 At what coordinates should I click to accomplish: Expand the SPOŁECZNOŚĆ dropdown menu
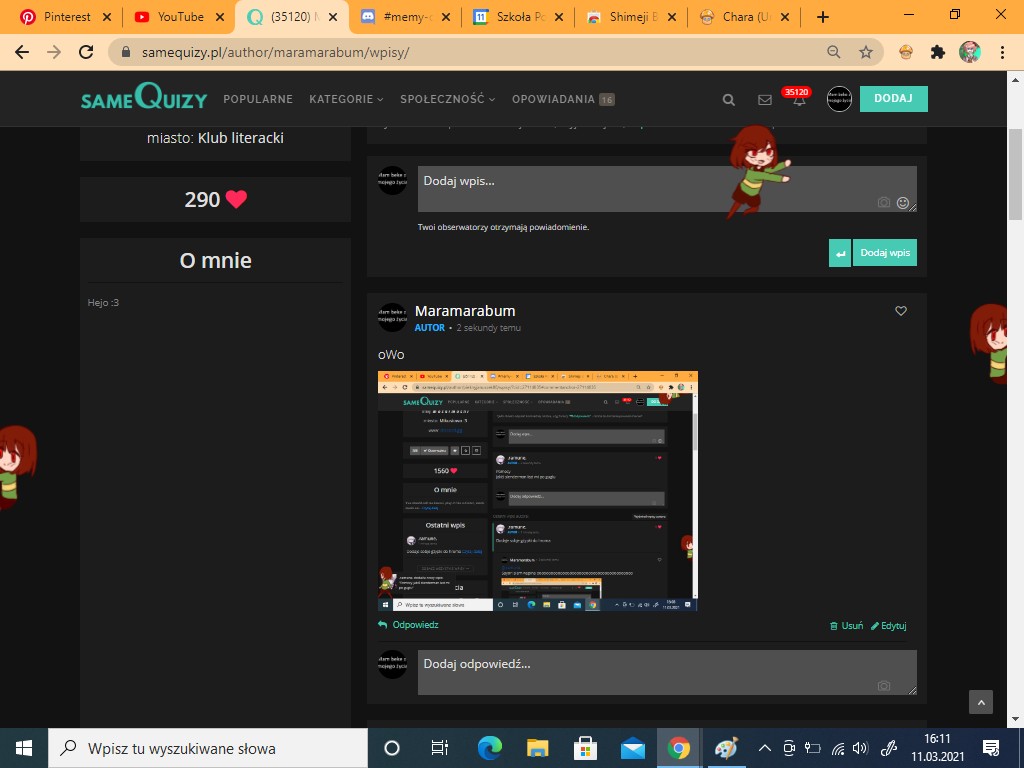tap(447, 99)
